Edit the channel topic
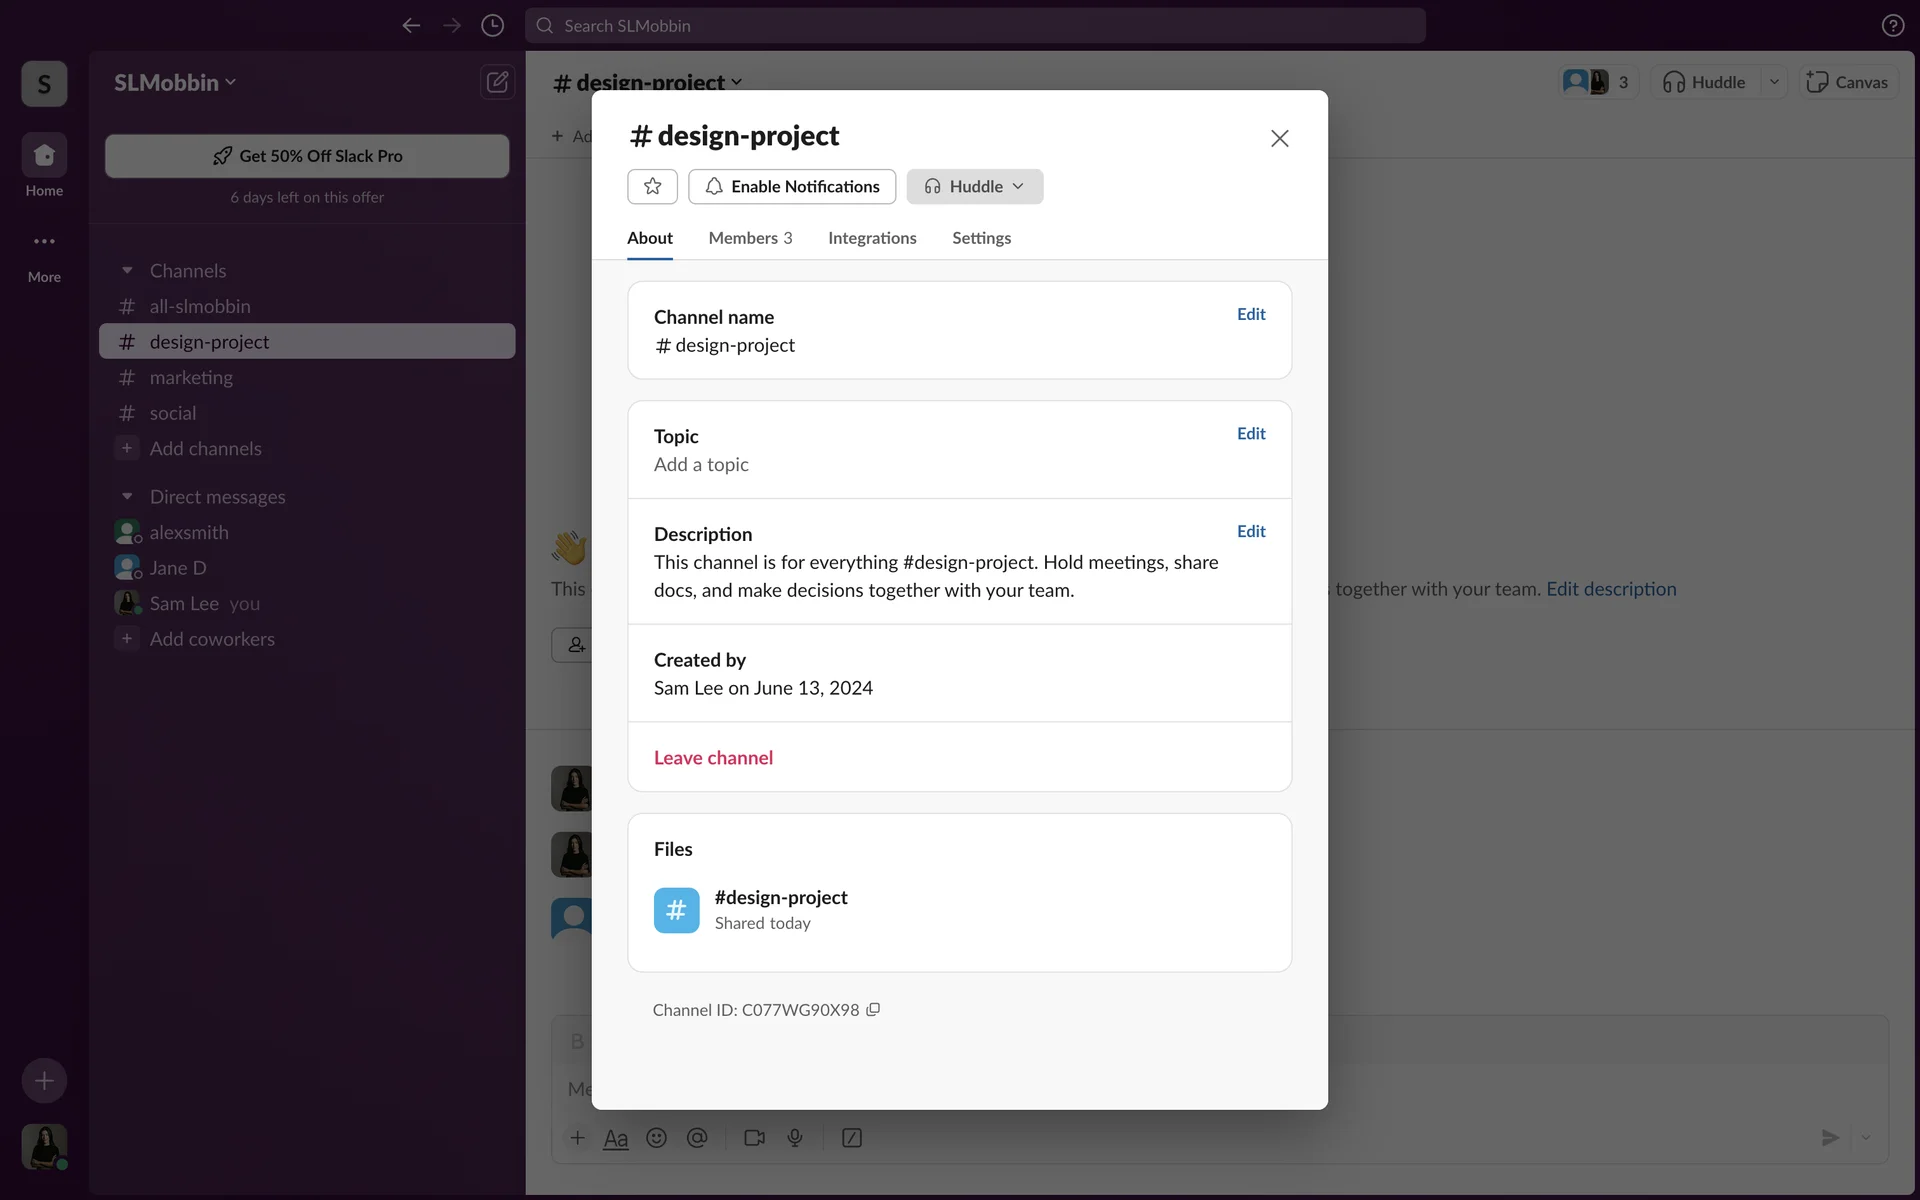 (x=1250, y=433)
